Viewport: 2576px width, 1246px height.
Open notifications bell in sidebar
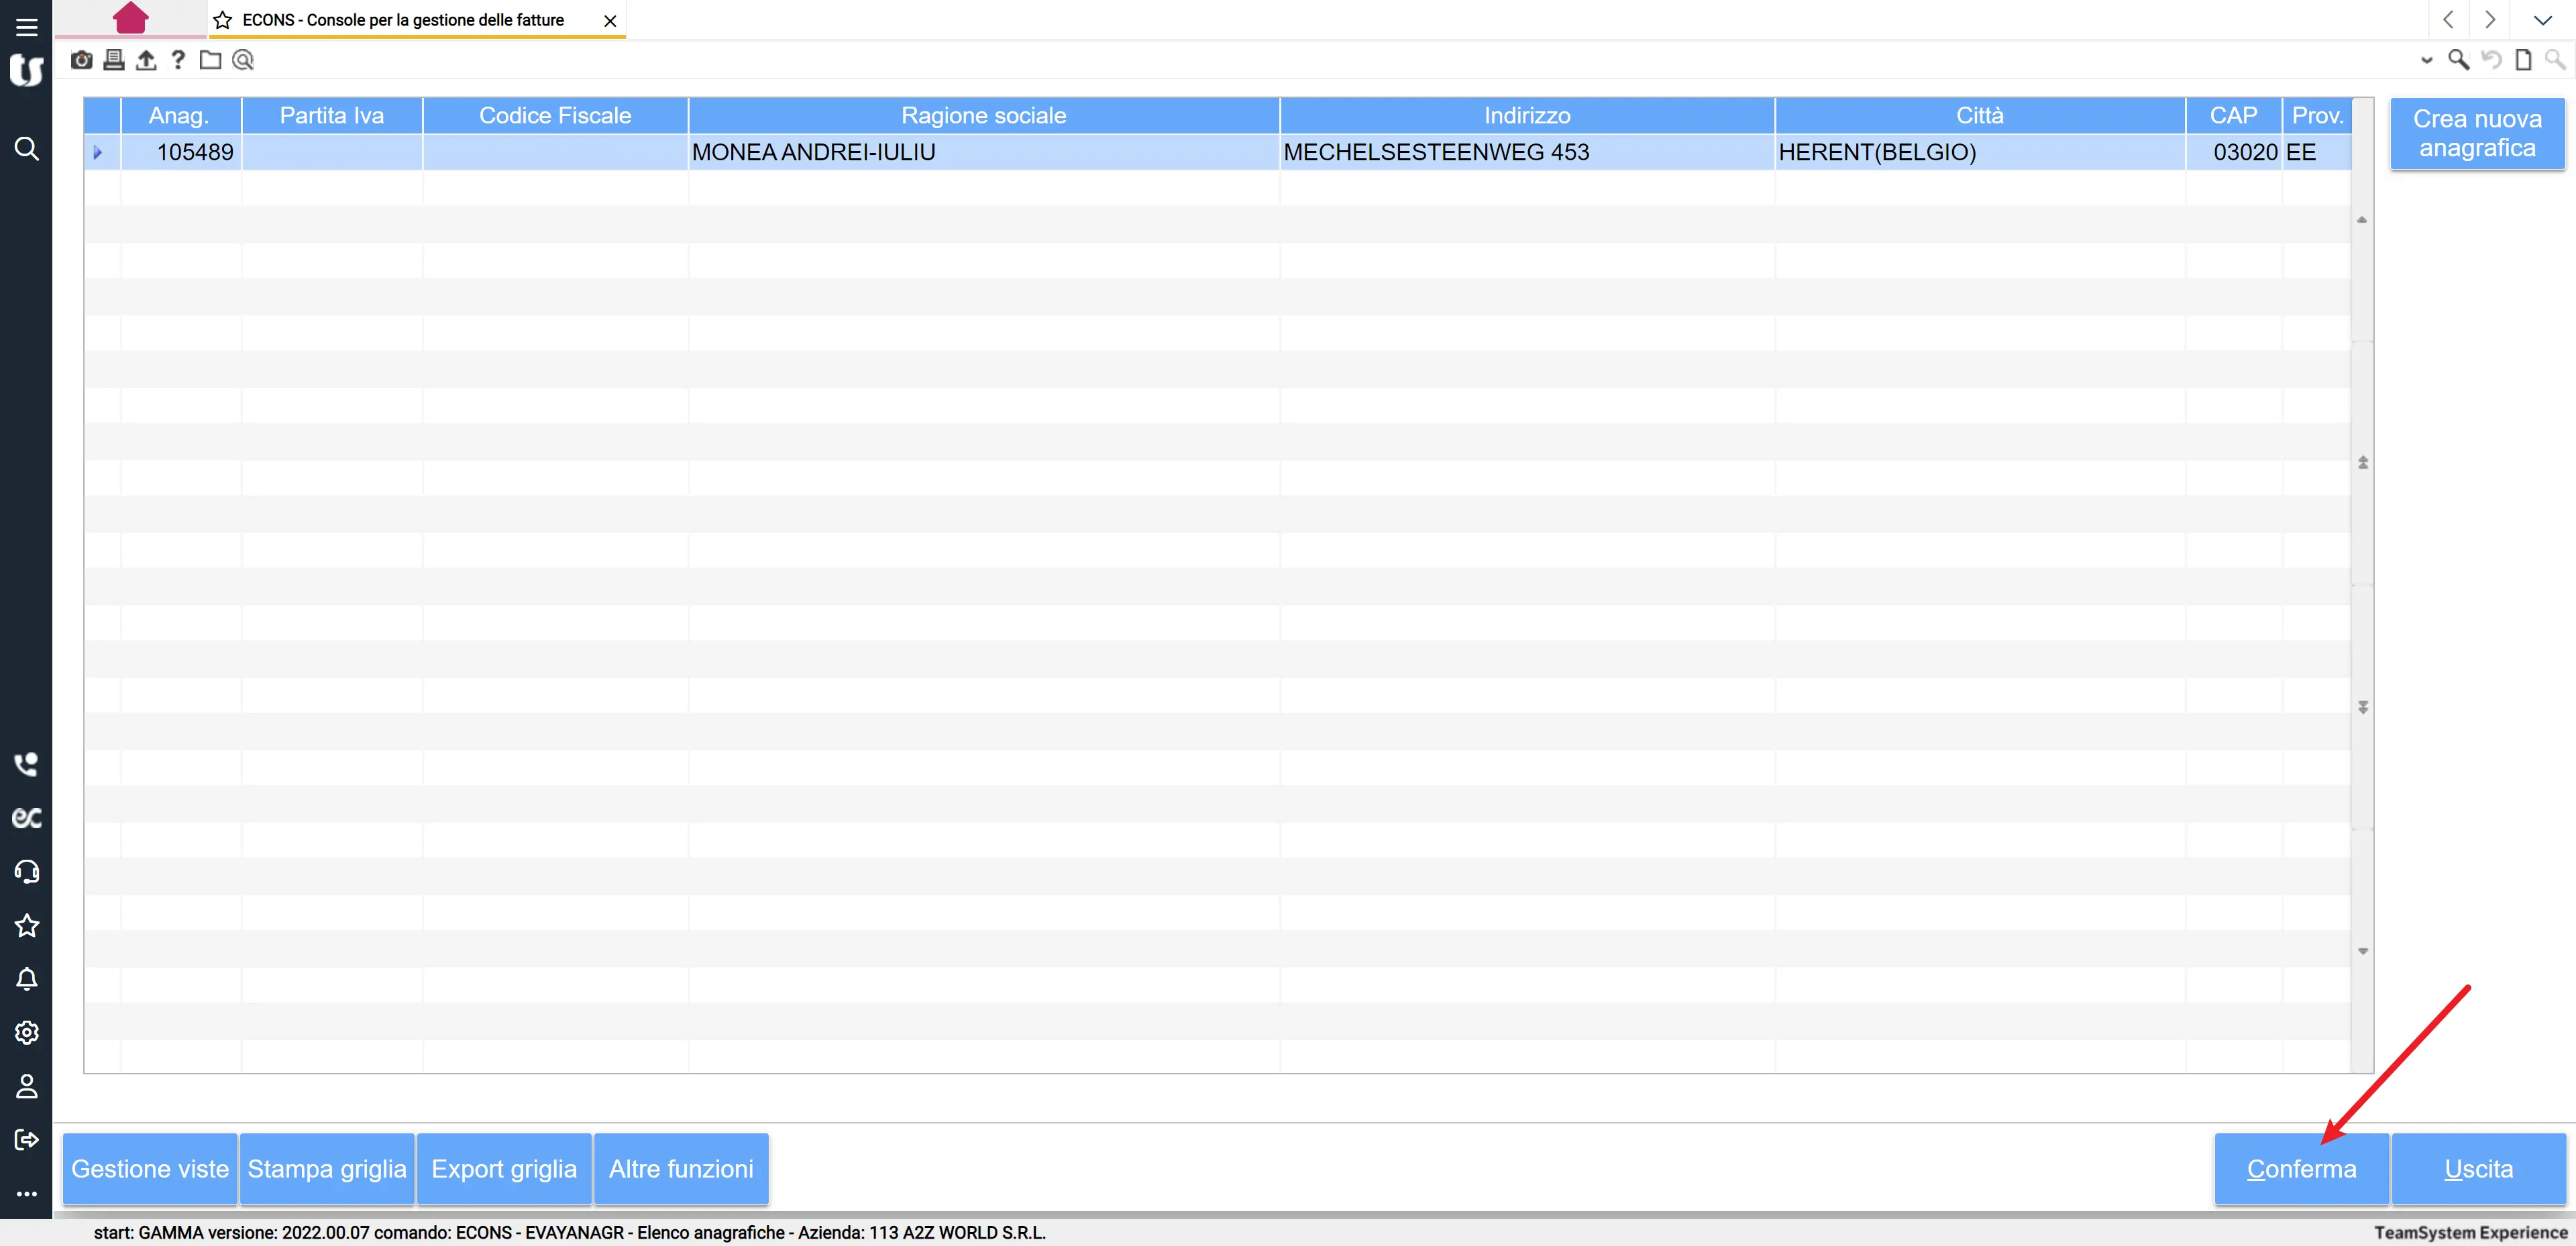pos(27,979)
